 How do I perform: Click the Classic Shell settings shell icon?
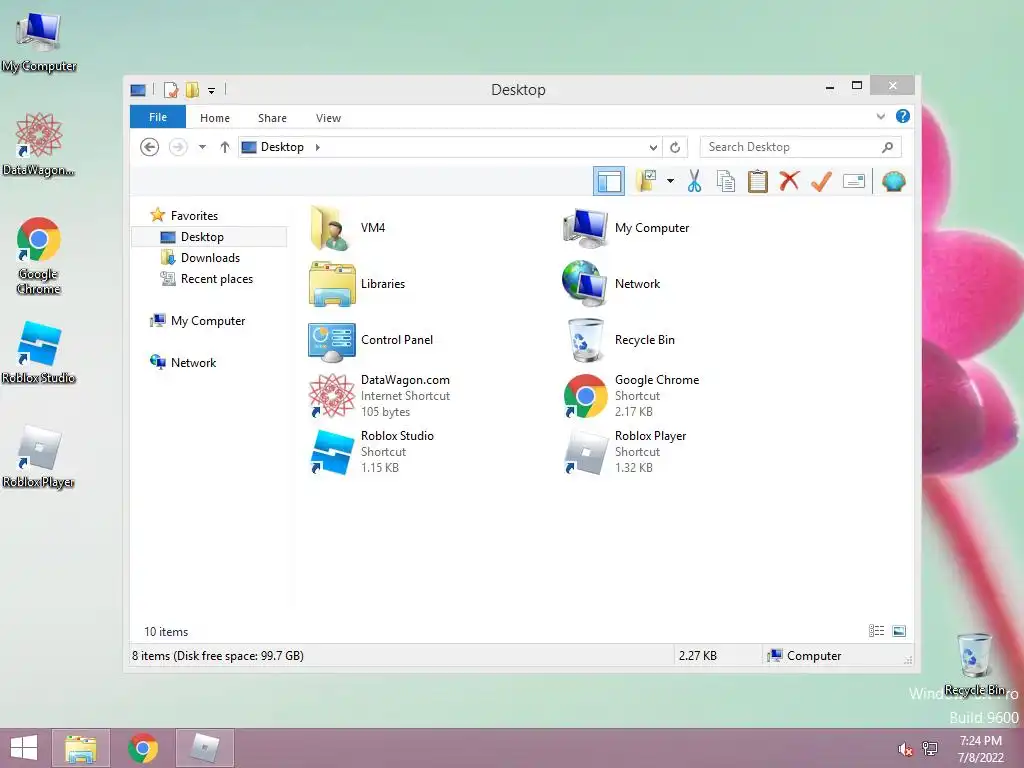coord(893,181)
